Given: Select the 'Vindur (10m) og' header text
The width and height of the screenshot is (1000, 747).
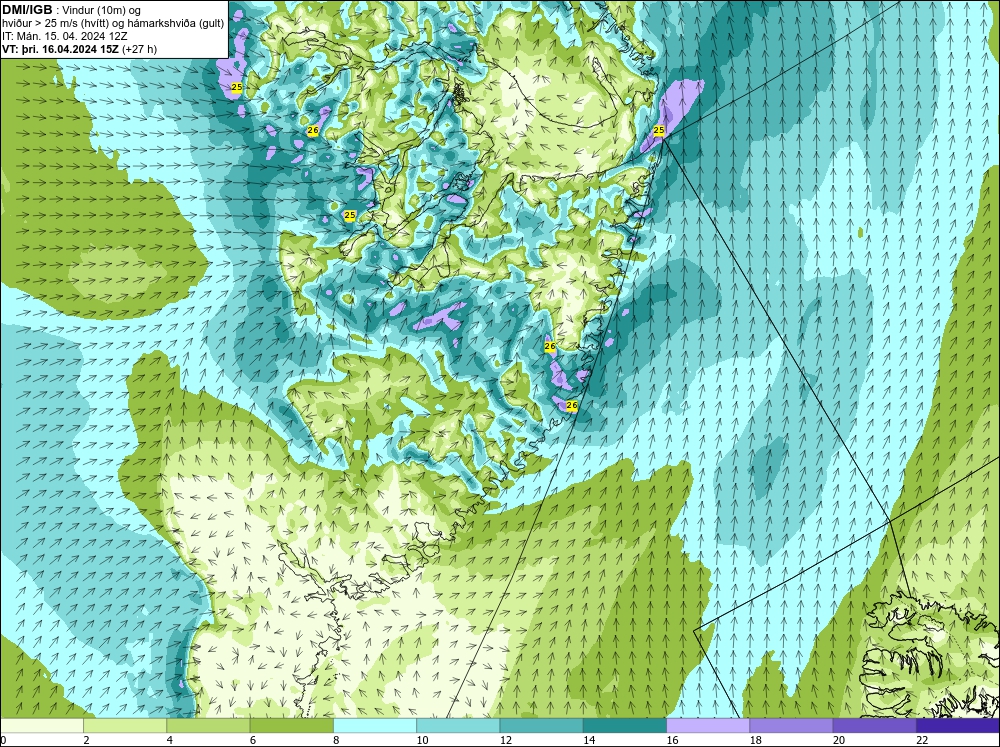Looking at the screenshot, I should (103, 10).
